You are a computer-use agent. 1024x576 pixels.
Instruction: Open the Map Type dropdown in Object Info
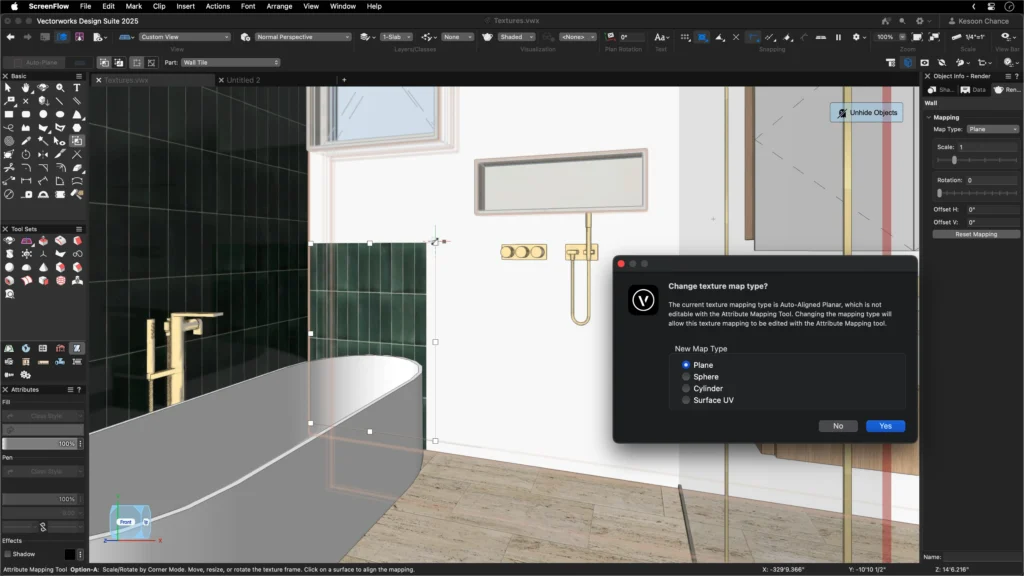pos(992,129)
